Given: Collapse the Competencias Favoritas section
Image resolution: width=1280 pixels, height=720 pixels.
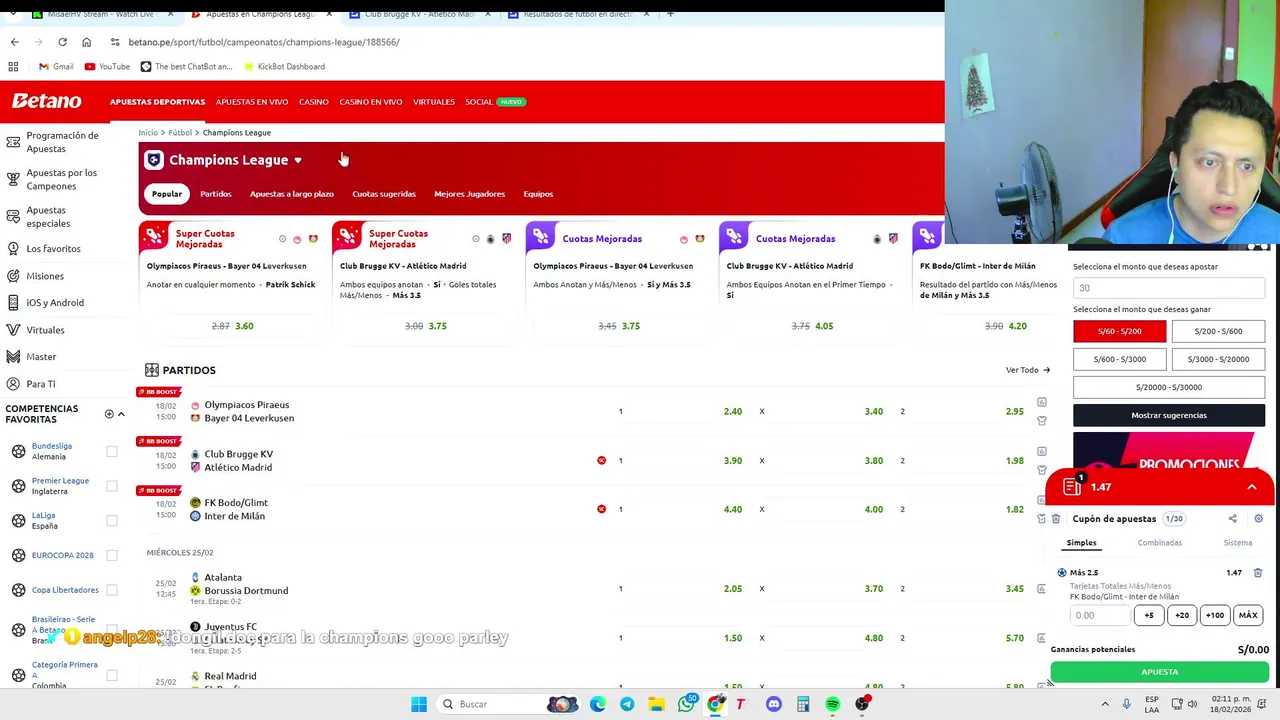Looking at the screenshot, I should pyautogui.click(x=121, y=414).
